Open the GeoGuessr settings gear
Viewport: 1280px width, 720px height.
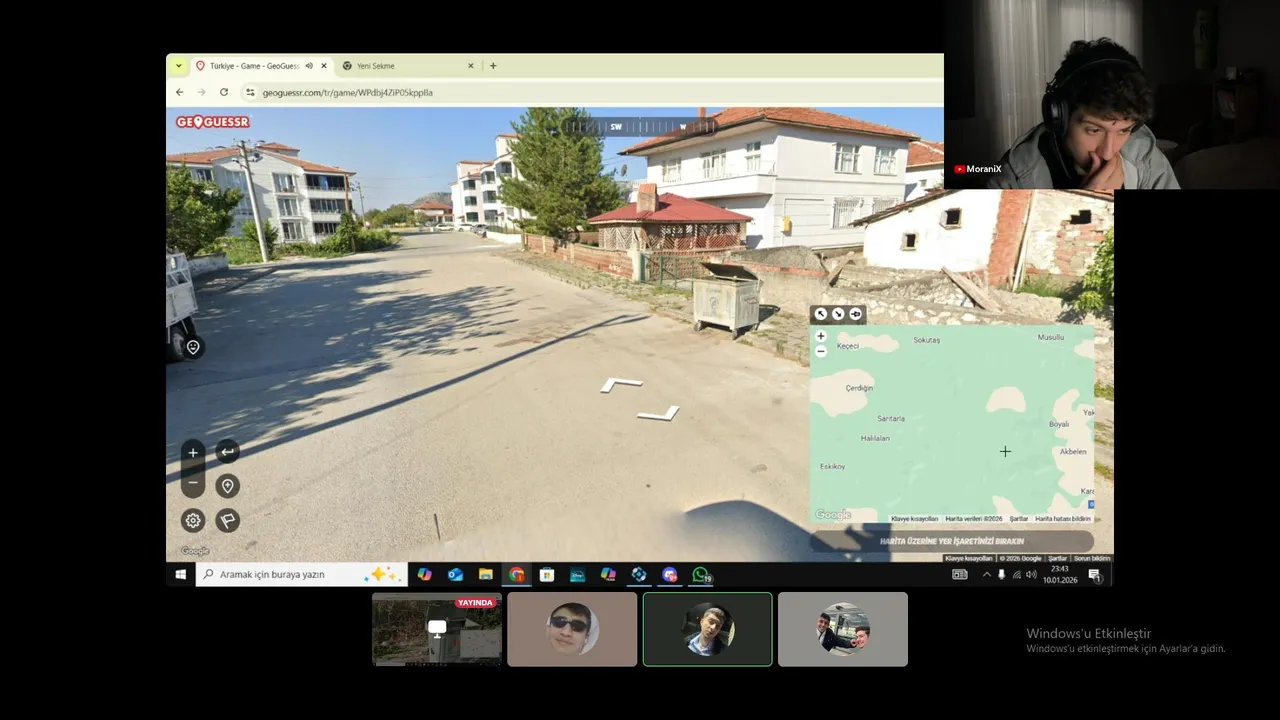pos(193,520)
